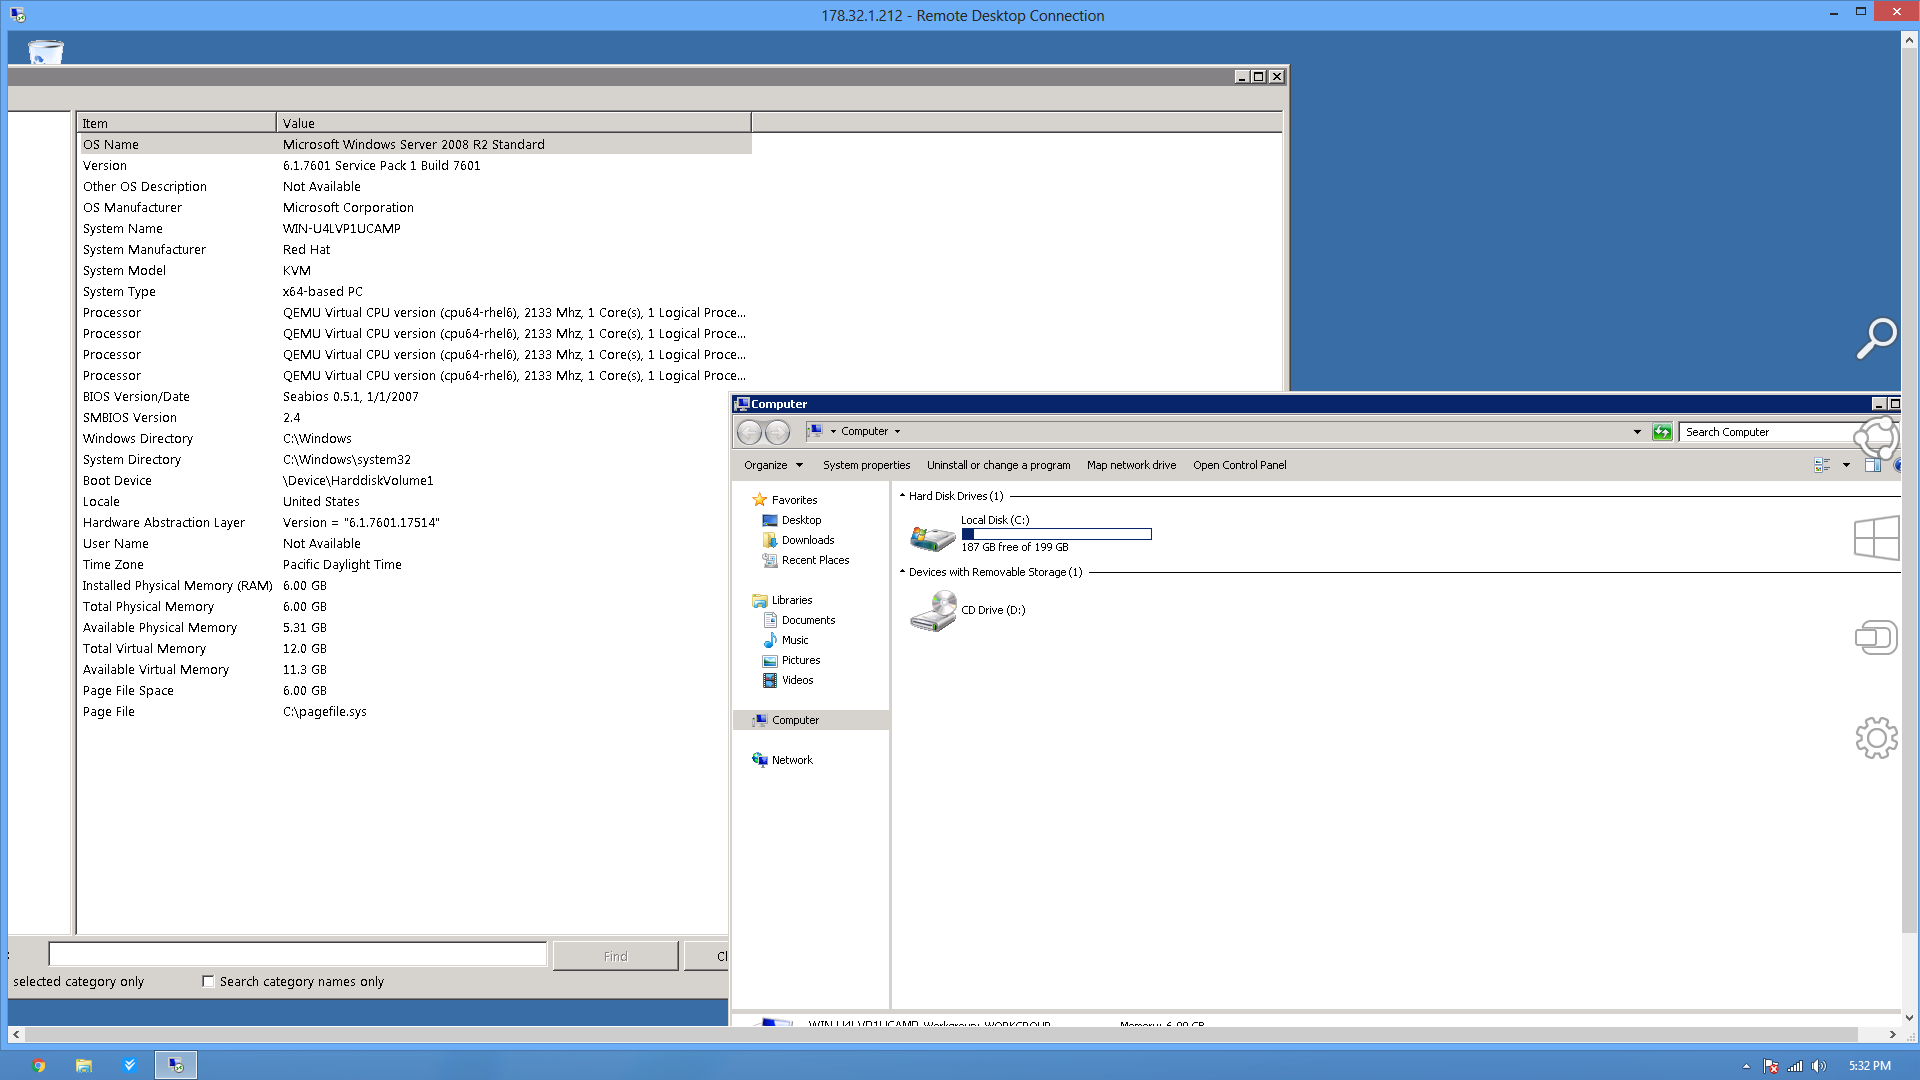
Task: Sort by the Value column header
Action: [514, 123]
